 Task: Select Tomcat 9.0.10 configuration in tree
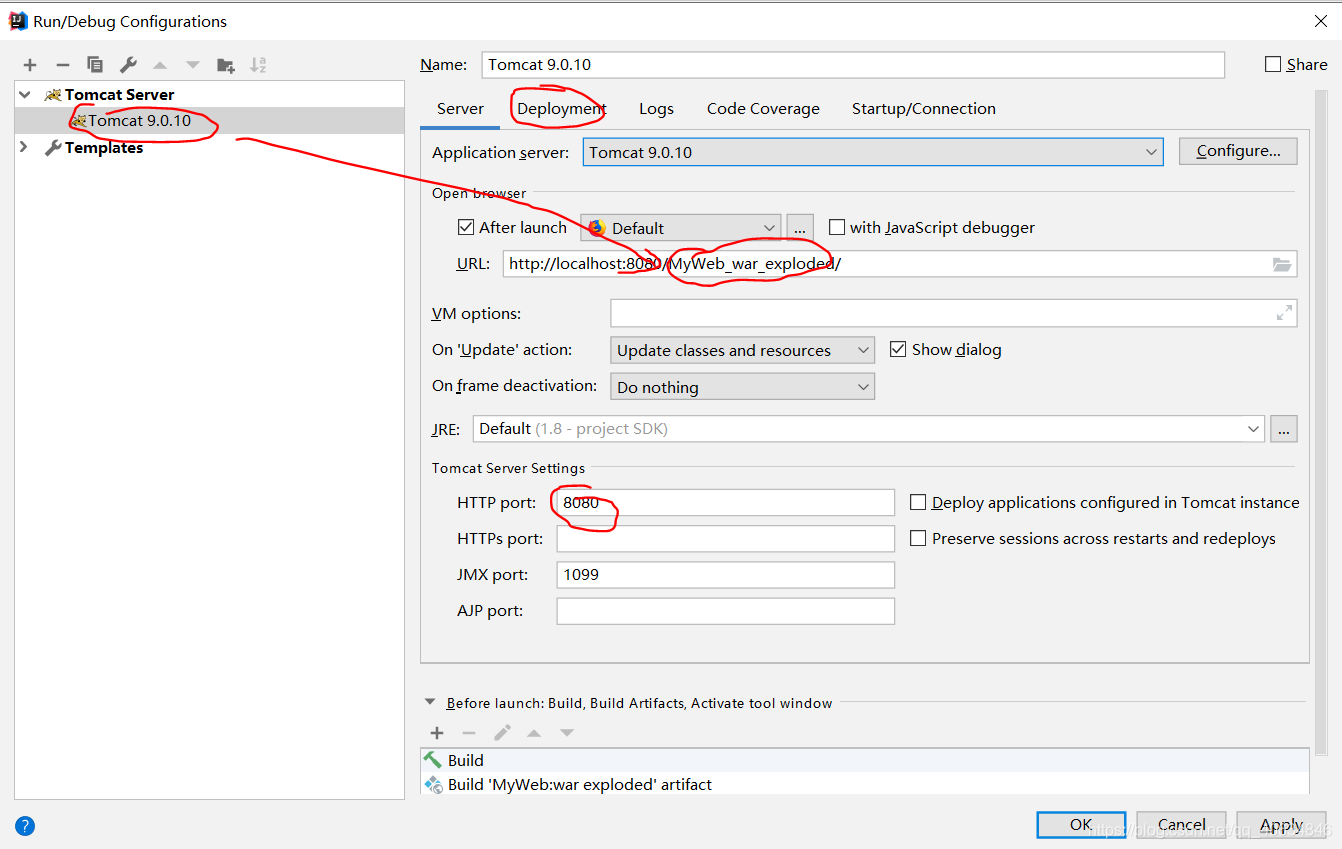(210, 120)
